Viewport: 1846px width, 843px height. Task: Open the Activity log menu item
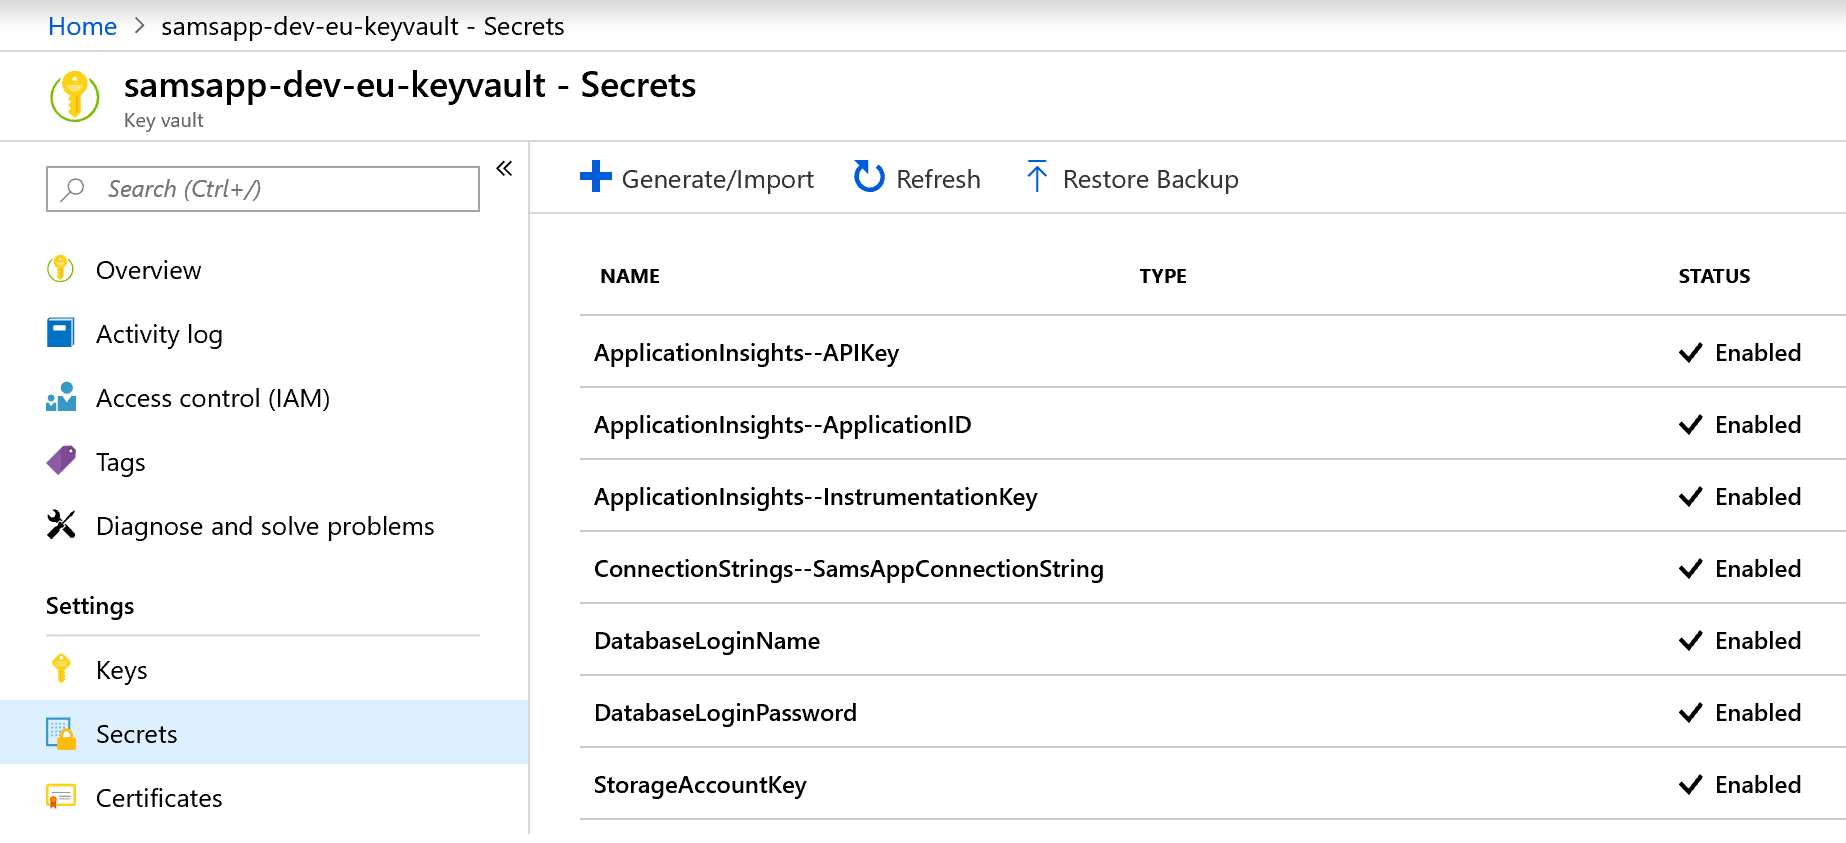coord(159,334)
